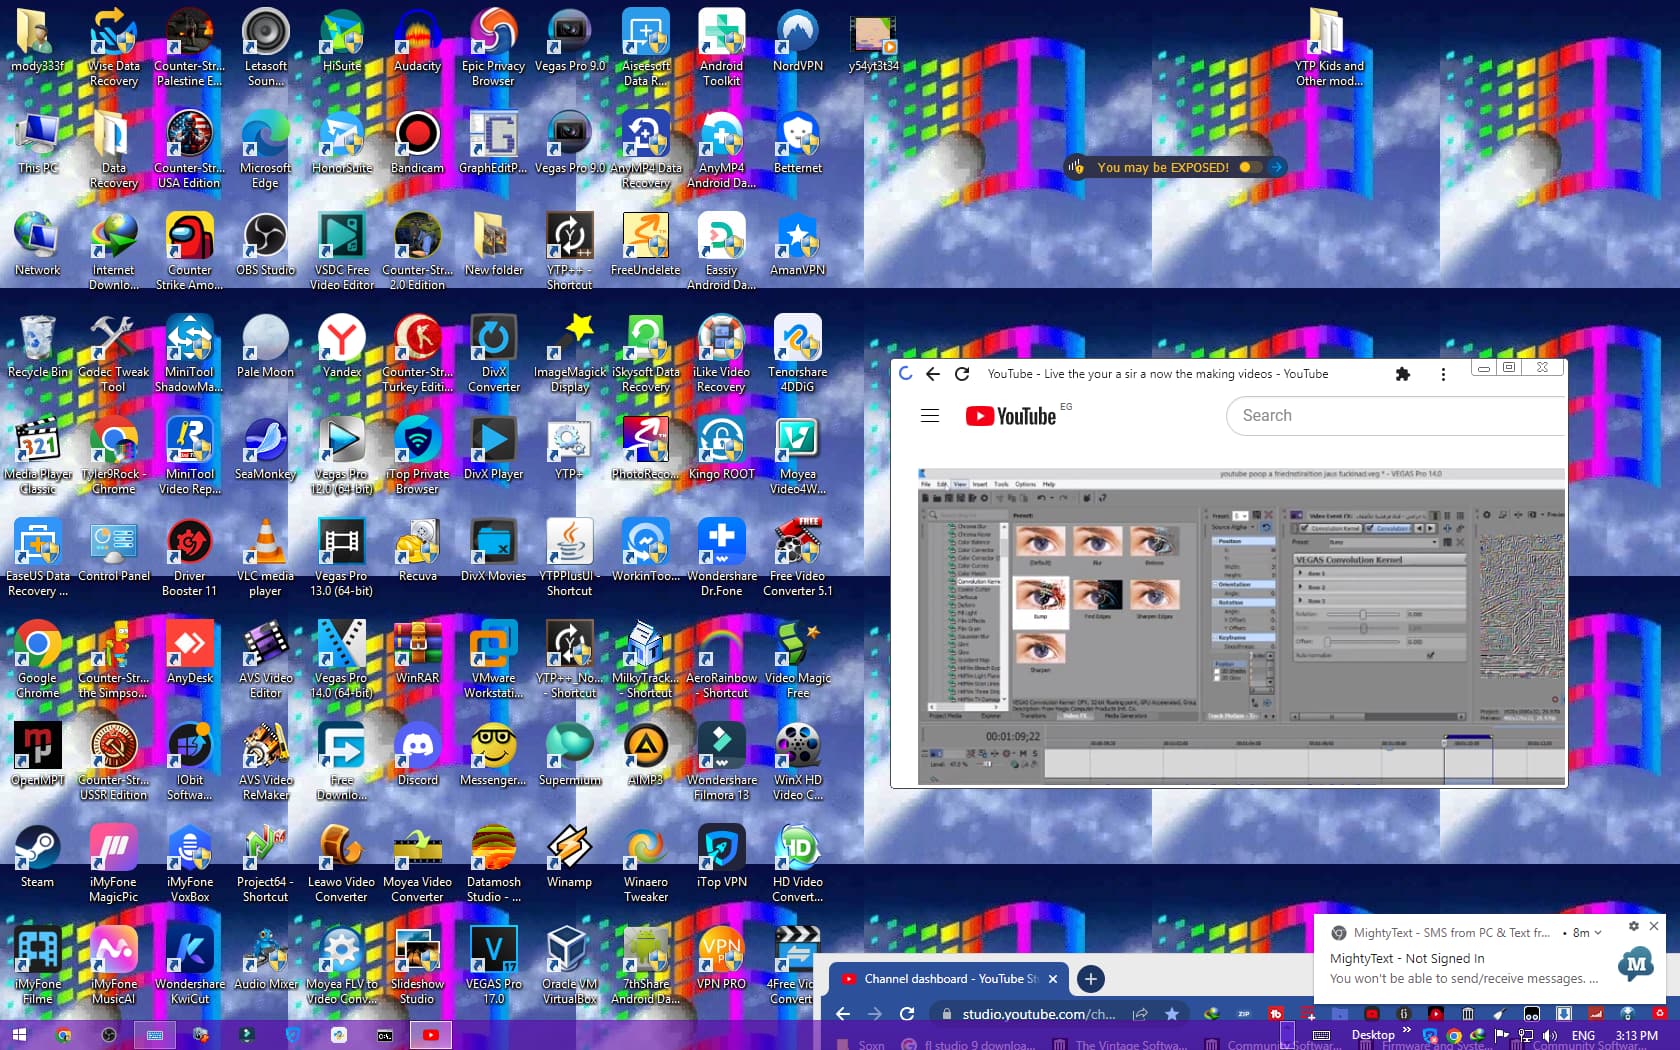Open MightyText notification settings gear
This screenshot has width=1680, height=1050.
click(x=1633, y=926)
